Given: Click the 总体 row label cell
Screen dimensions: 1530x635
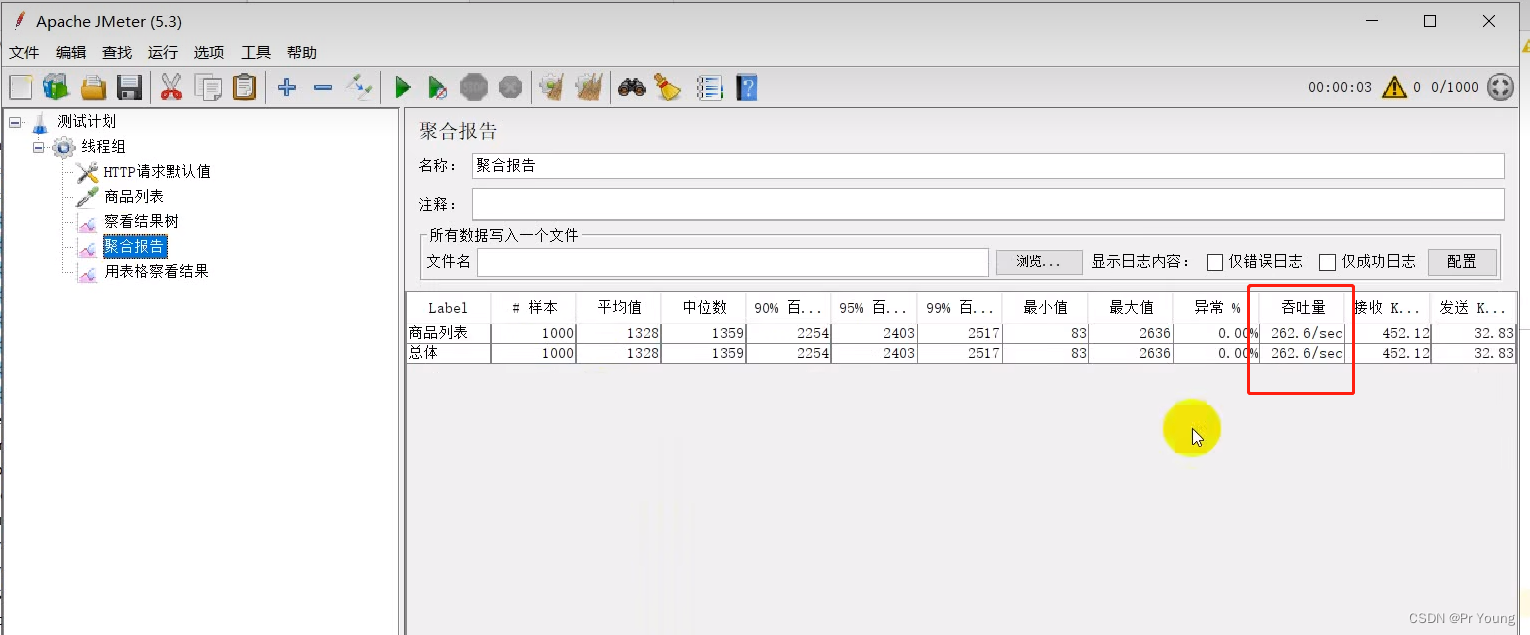Looking at the screenshot, I should [448, 353].
